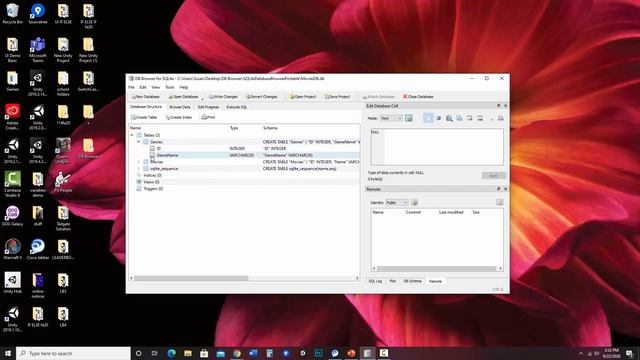Undock the Edit Database Cell panel
640x360 pixels.
pos(498,106)
